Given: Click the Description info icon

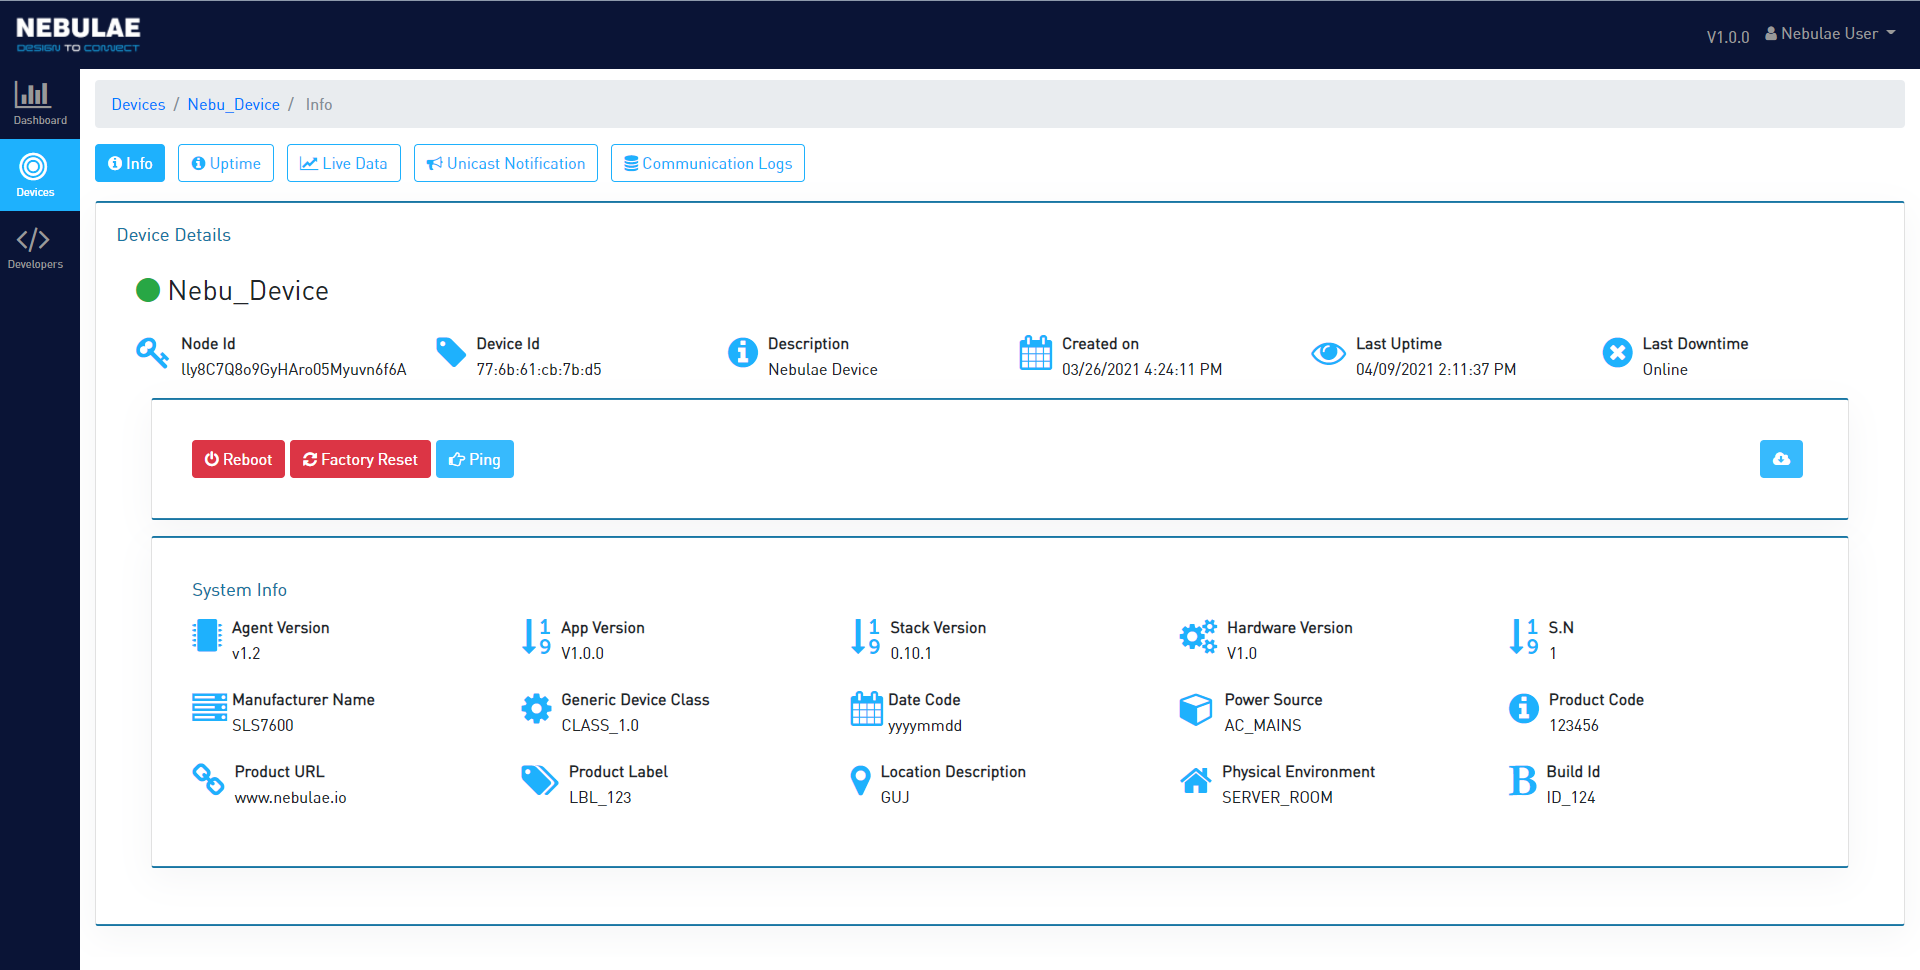Looking at the screenshot, I should (x=743, y=352).
